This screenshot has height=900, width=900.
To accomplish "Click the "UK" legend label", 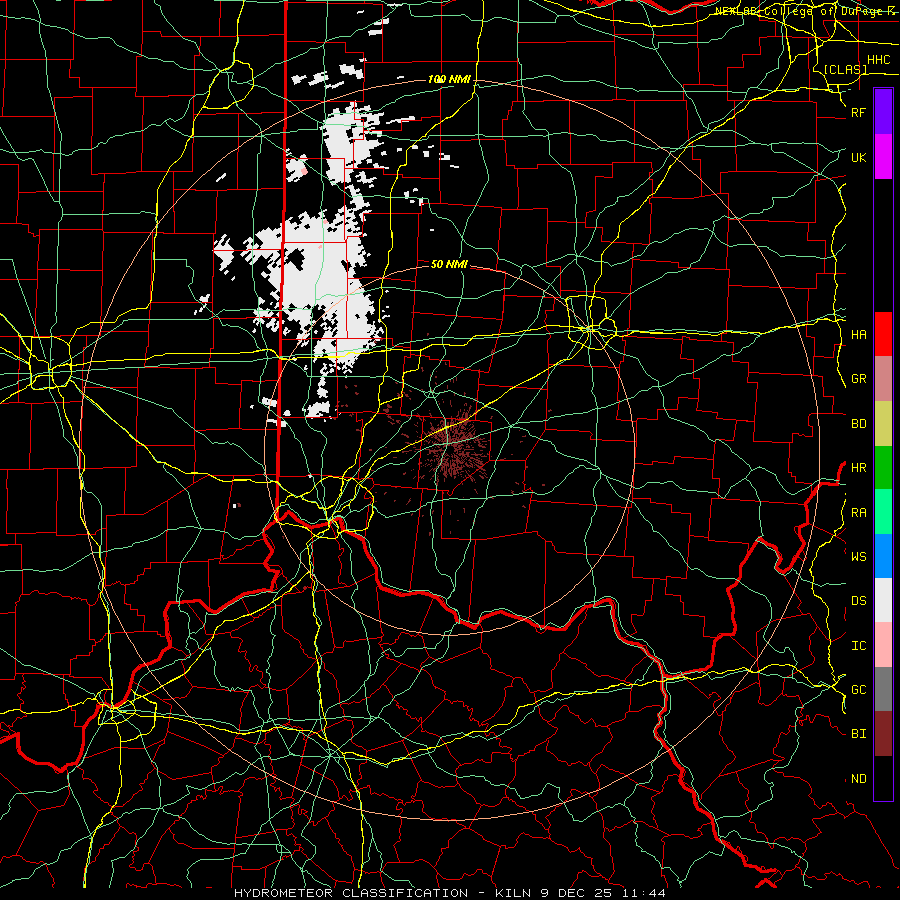I will pos(859,157).
